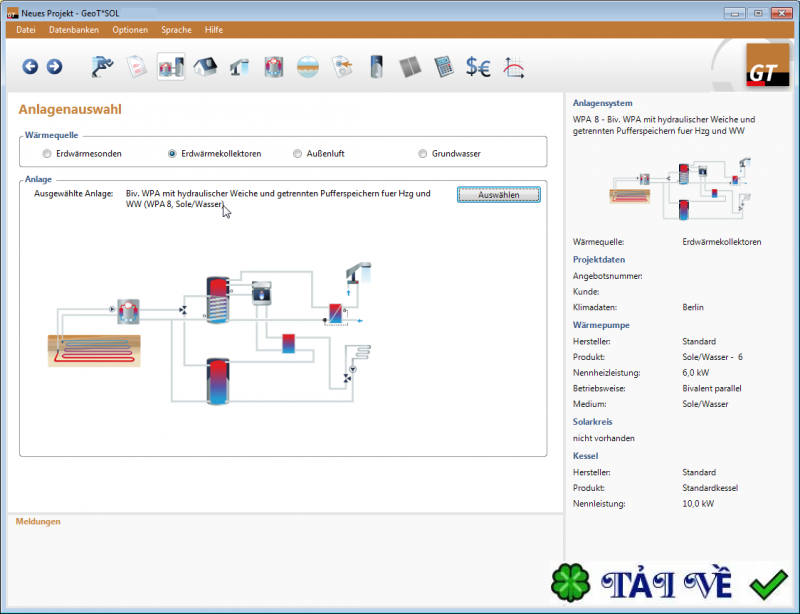The width and height of the screenshot is (800, 614).
Task: Click the ground collector in the diagram
Action: point(94,351)
